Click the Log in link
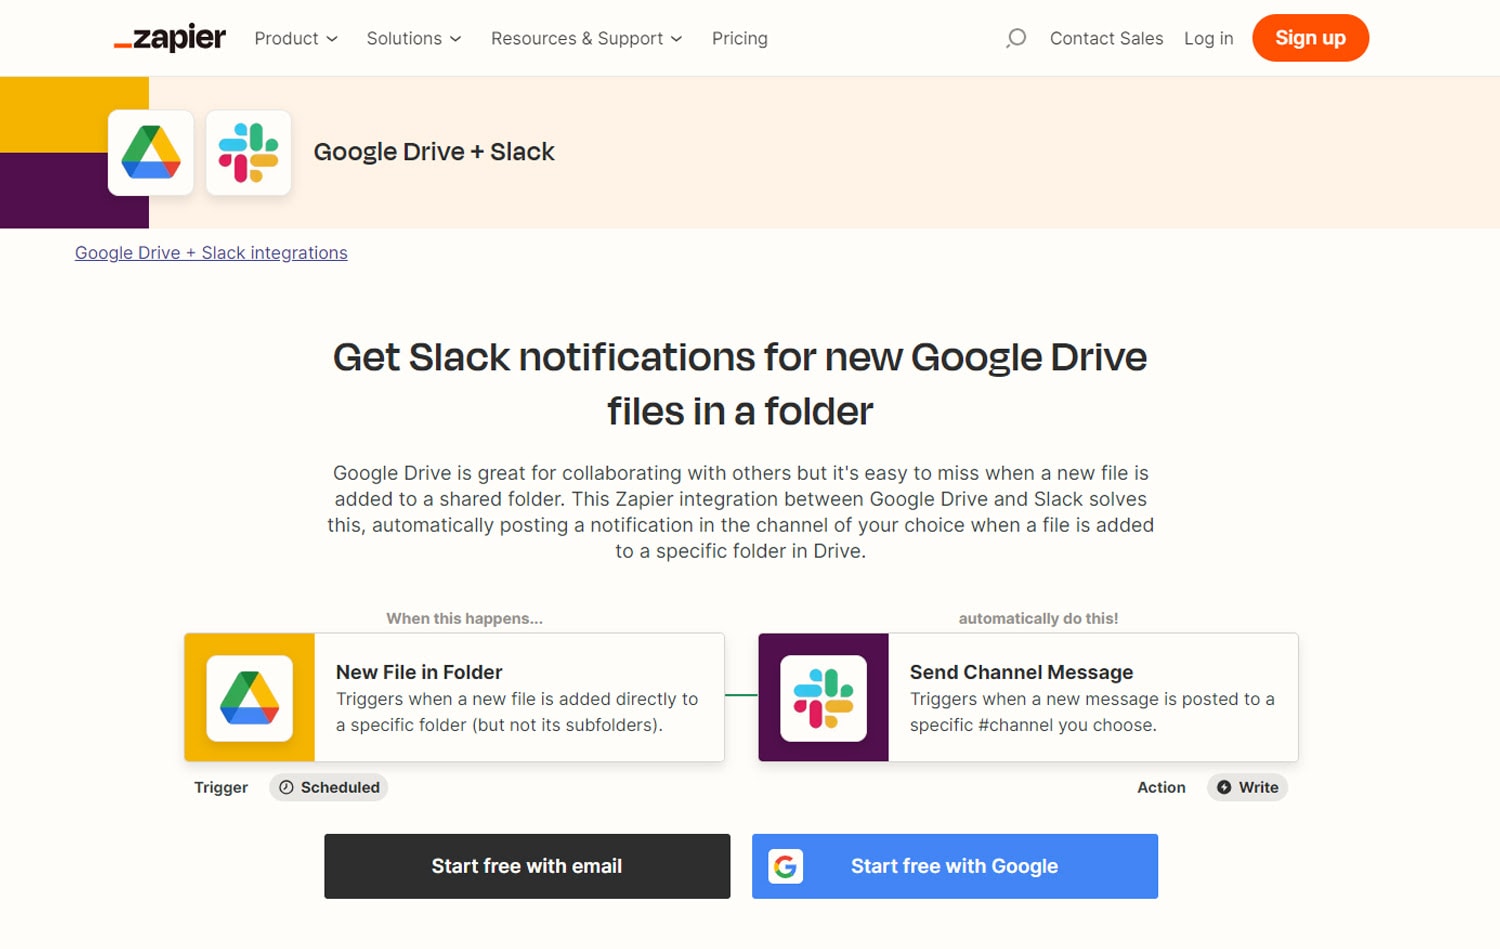This screenshot has width=1500, height=949. pos(1208,38)
